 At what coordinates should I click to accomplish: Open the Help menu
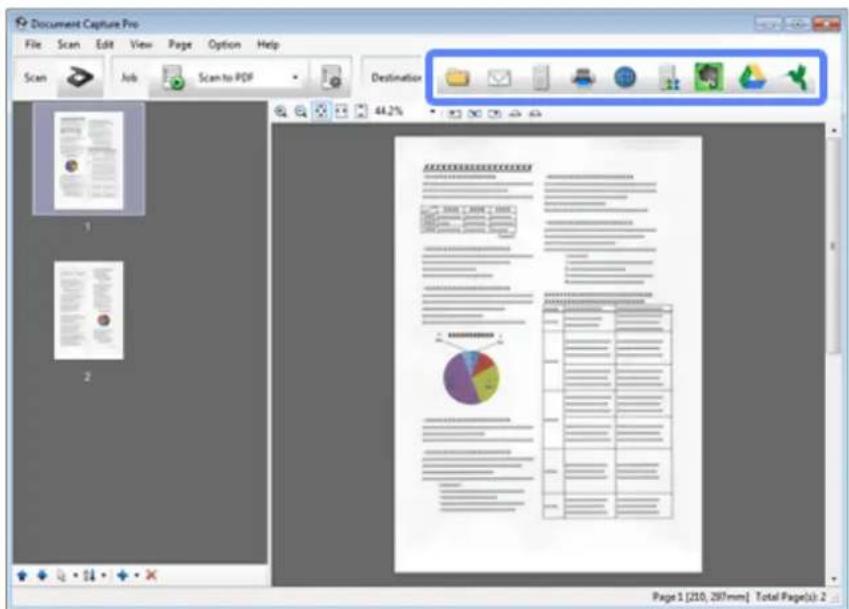coord(268,44)
